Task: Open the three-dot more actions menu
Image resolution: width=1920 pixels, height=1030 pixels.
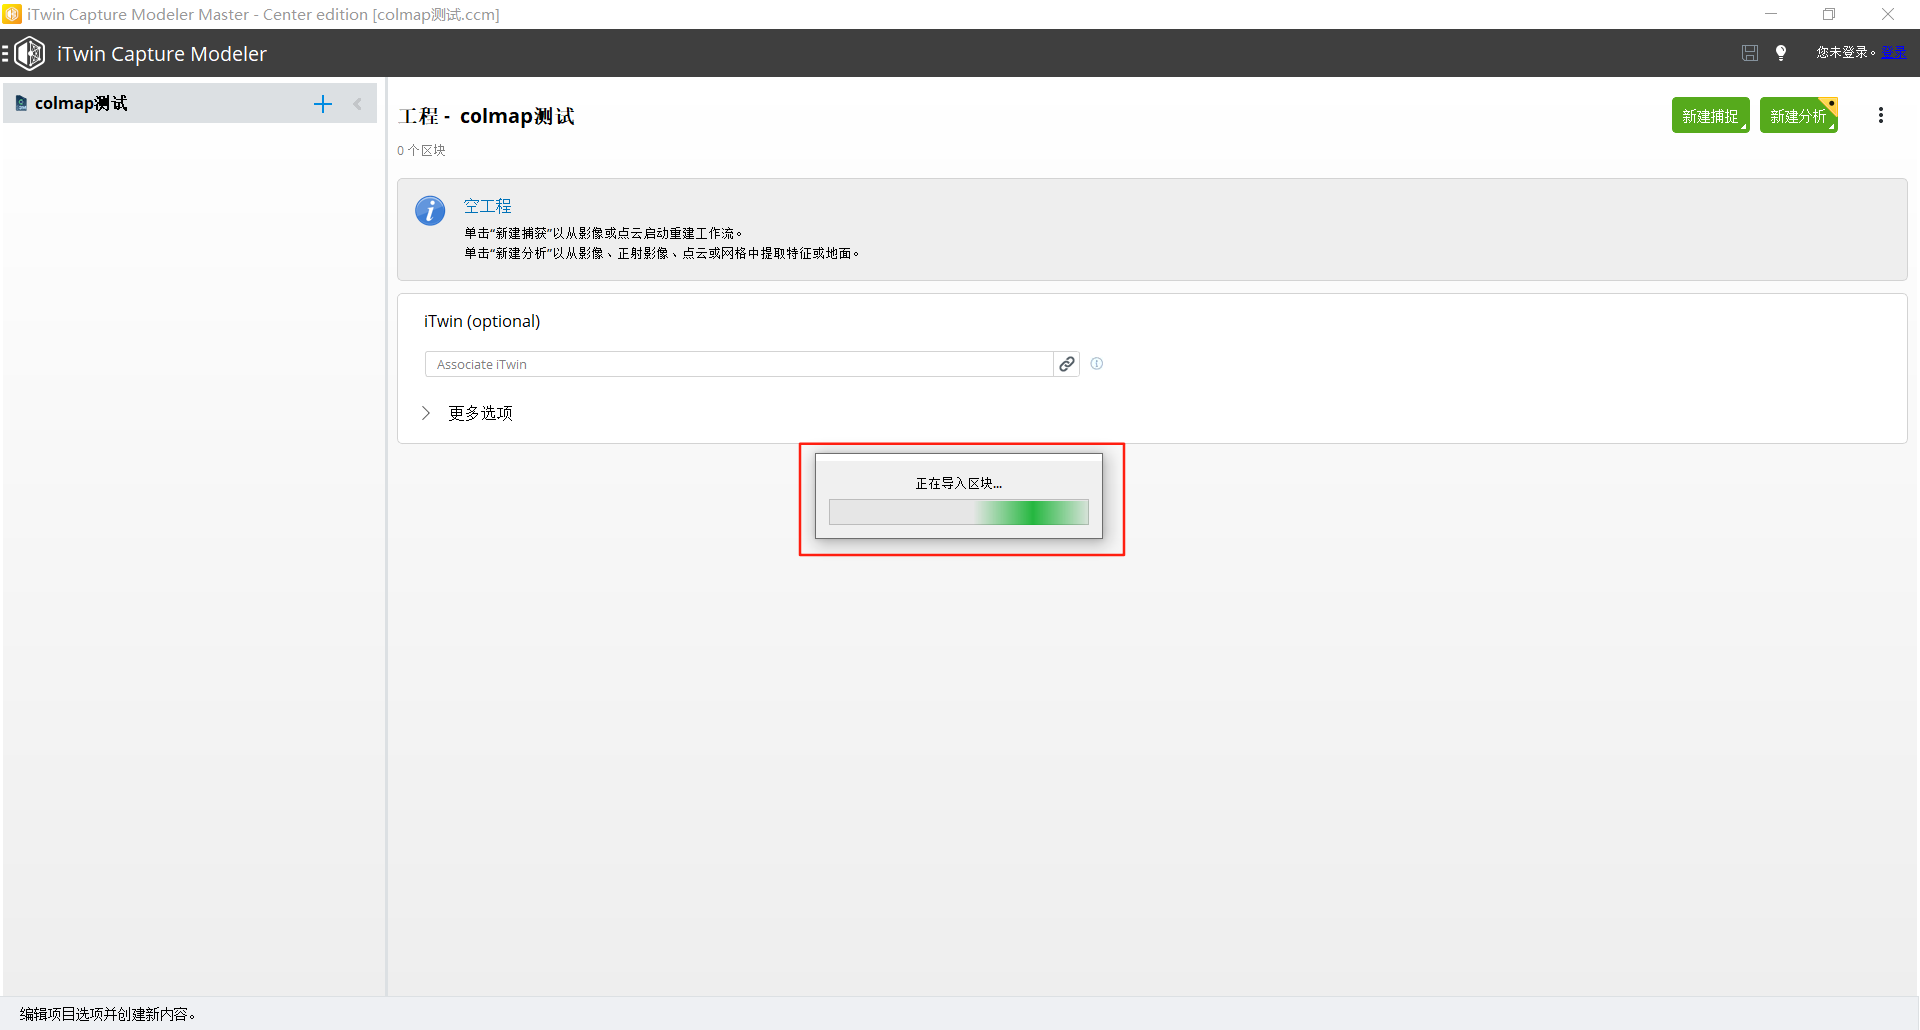Action: 1881,116
